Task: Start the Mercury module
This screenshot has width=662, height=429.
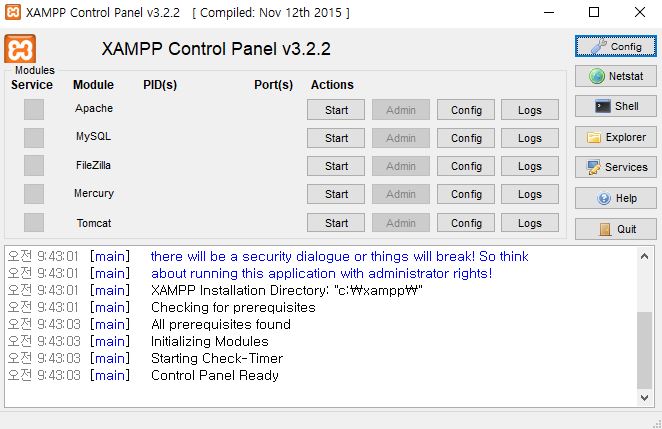Action: (336, 194)
